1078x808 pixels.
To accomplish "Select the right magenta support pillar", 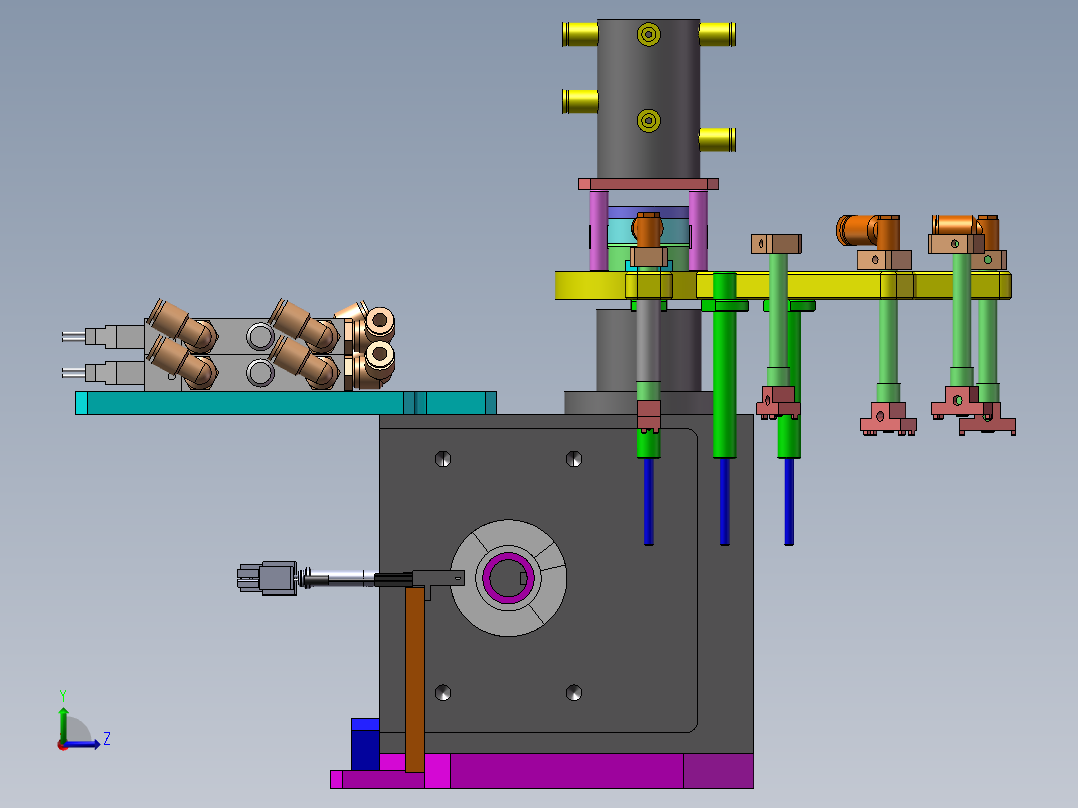I will (x=698, y=230).
